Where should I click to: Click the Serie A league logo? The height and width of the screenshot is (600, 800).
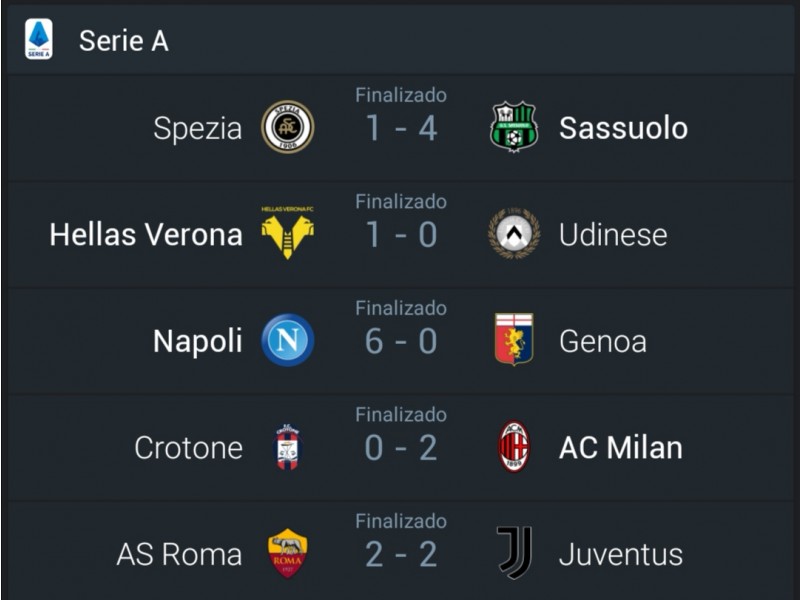pyautogui.click(x=39, y=39)
